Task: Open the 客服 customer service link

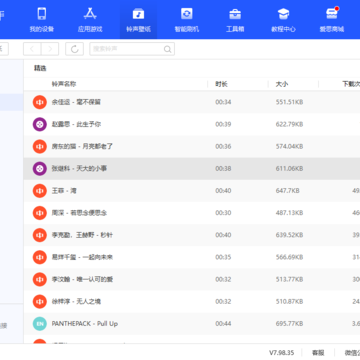Action: [318, 353]
